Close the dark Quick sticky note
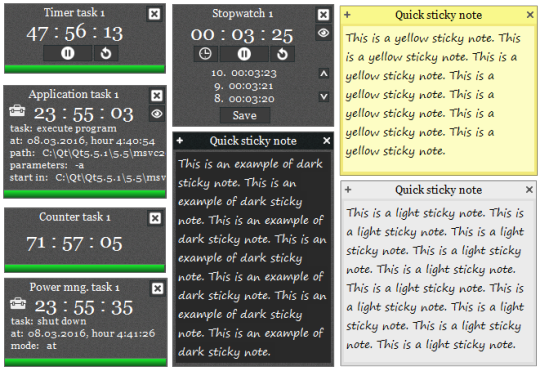Screen dimensions: 540x371 pos(327,141)
